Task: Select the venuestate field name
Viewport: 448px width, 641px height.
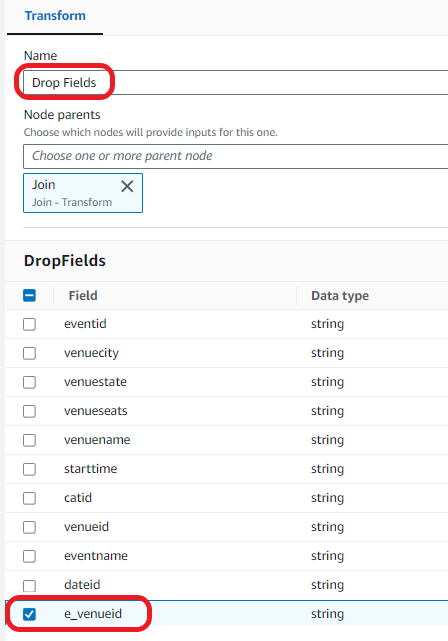Action: click(95, 382)
